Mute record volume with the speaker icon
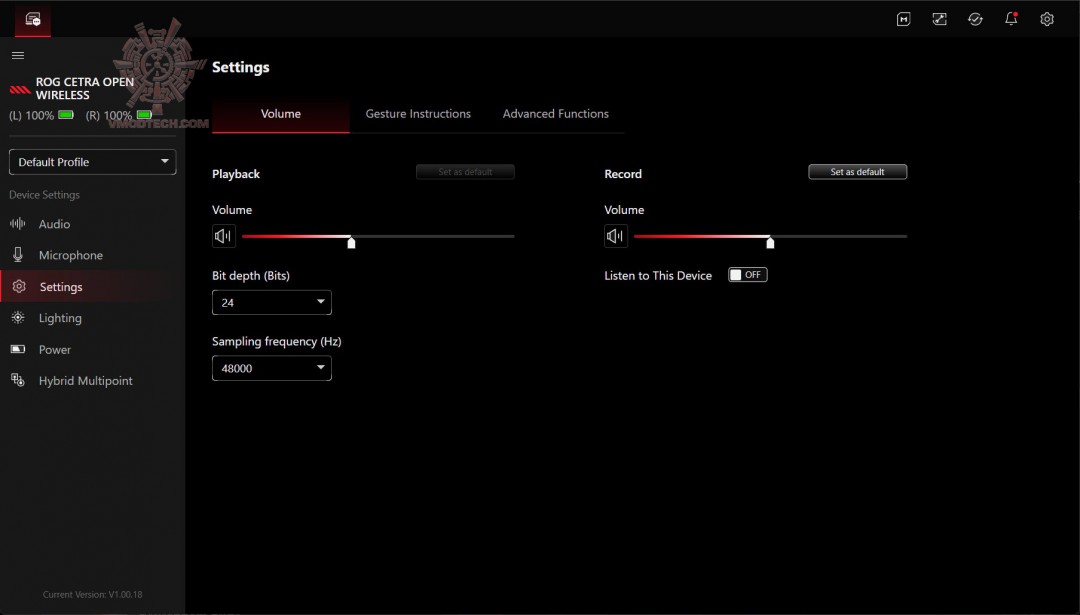This screenshot has width=1080, height=615. pos(616,236)
